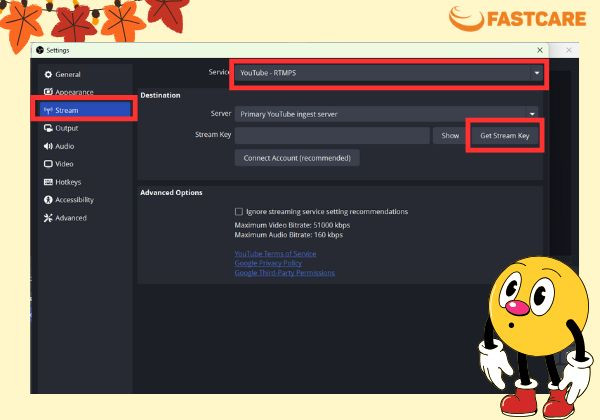600x420 pixels.
Task: Open the Service dropdown showing YouTube - RTMPS
Action: [388, 73]
